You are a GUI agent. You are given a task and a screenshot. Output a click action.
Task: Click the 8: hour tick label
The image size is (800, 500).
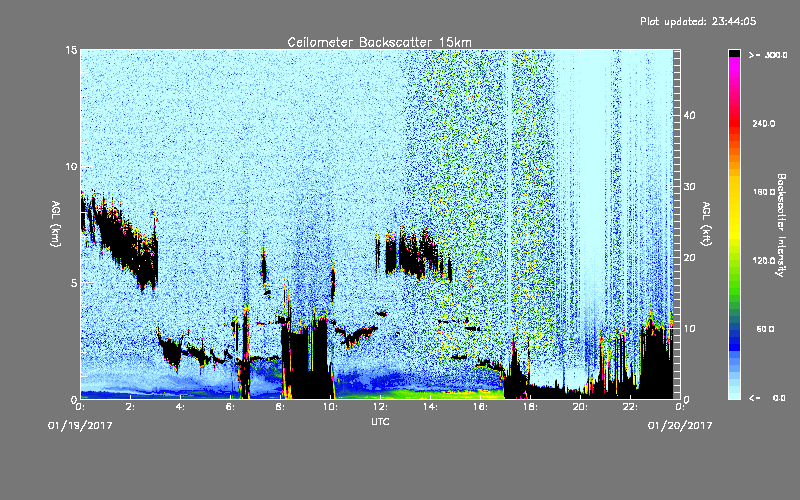[281, 407]
